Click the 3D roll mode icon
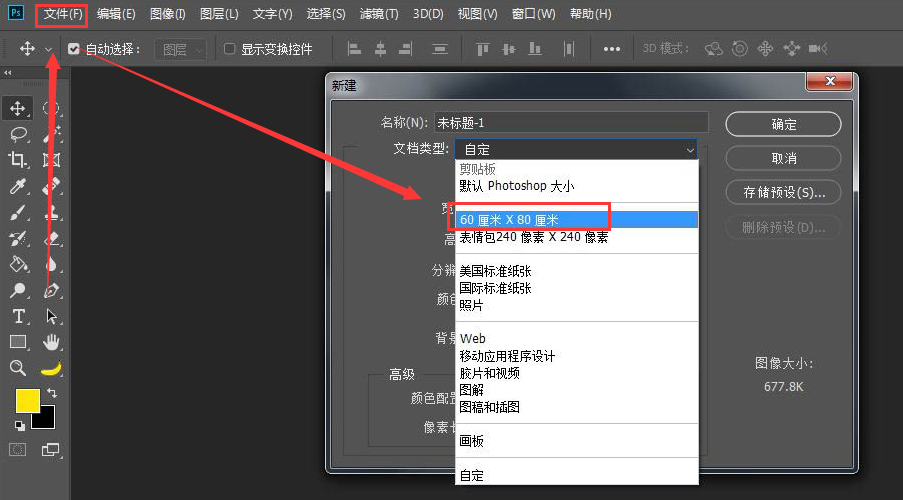903x500 pixels. pos(740,49)
